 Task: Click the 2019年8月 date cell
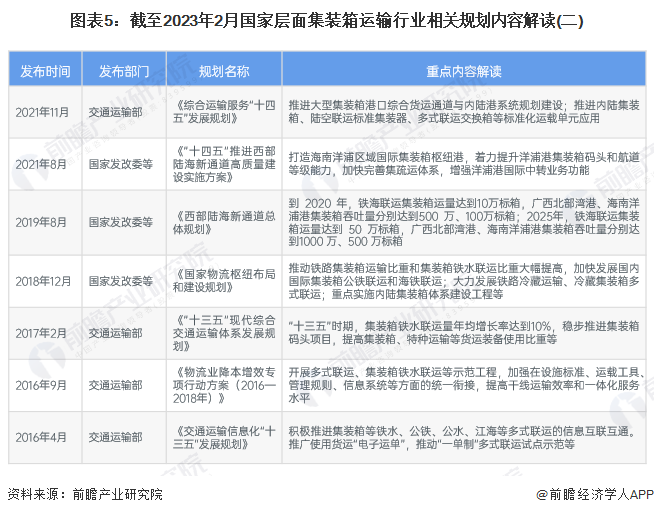pos(41,222)
